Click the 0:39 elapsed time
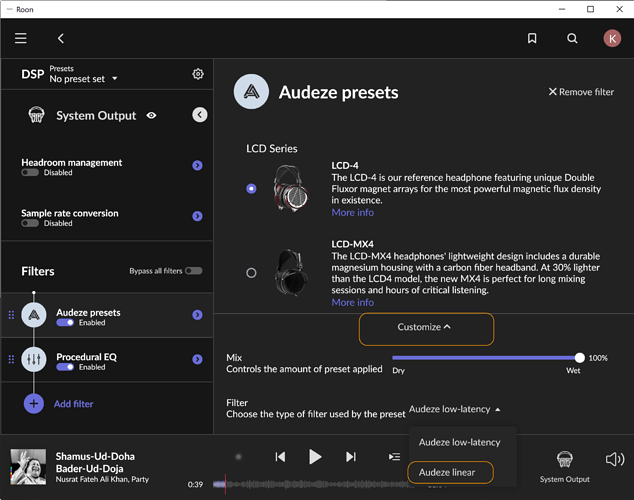 point(195,484)
